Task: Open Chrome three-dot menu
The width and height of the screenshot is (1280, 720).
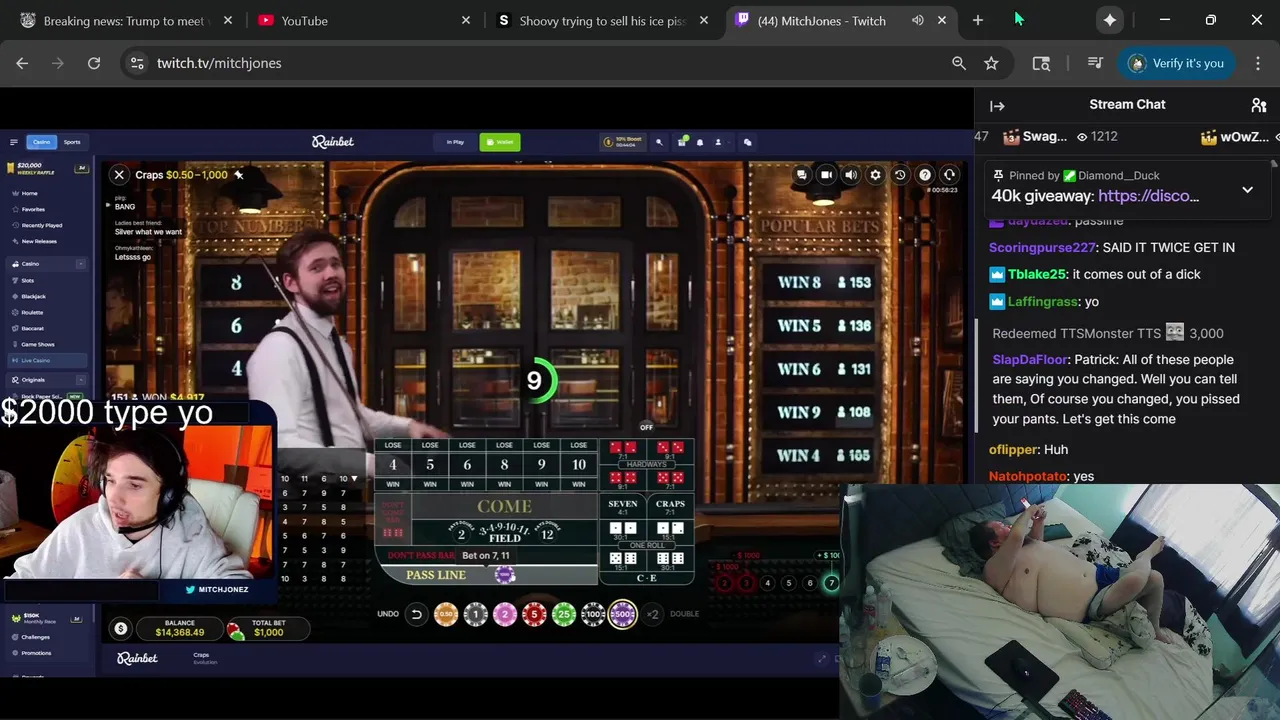Action: pyautogui.click(x=1258, y=63)
